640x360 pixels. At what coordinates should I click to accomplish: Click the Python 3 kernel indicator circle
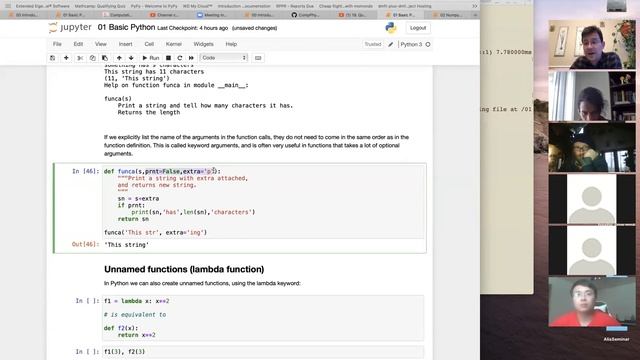(428, 44)
